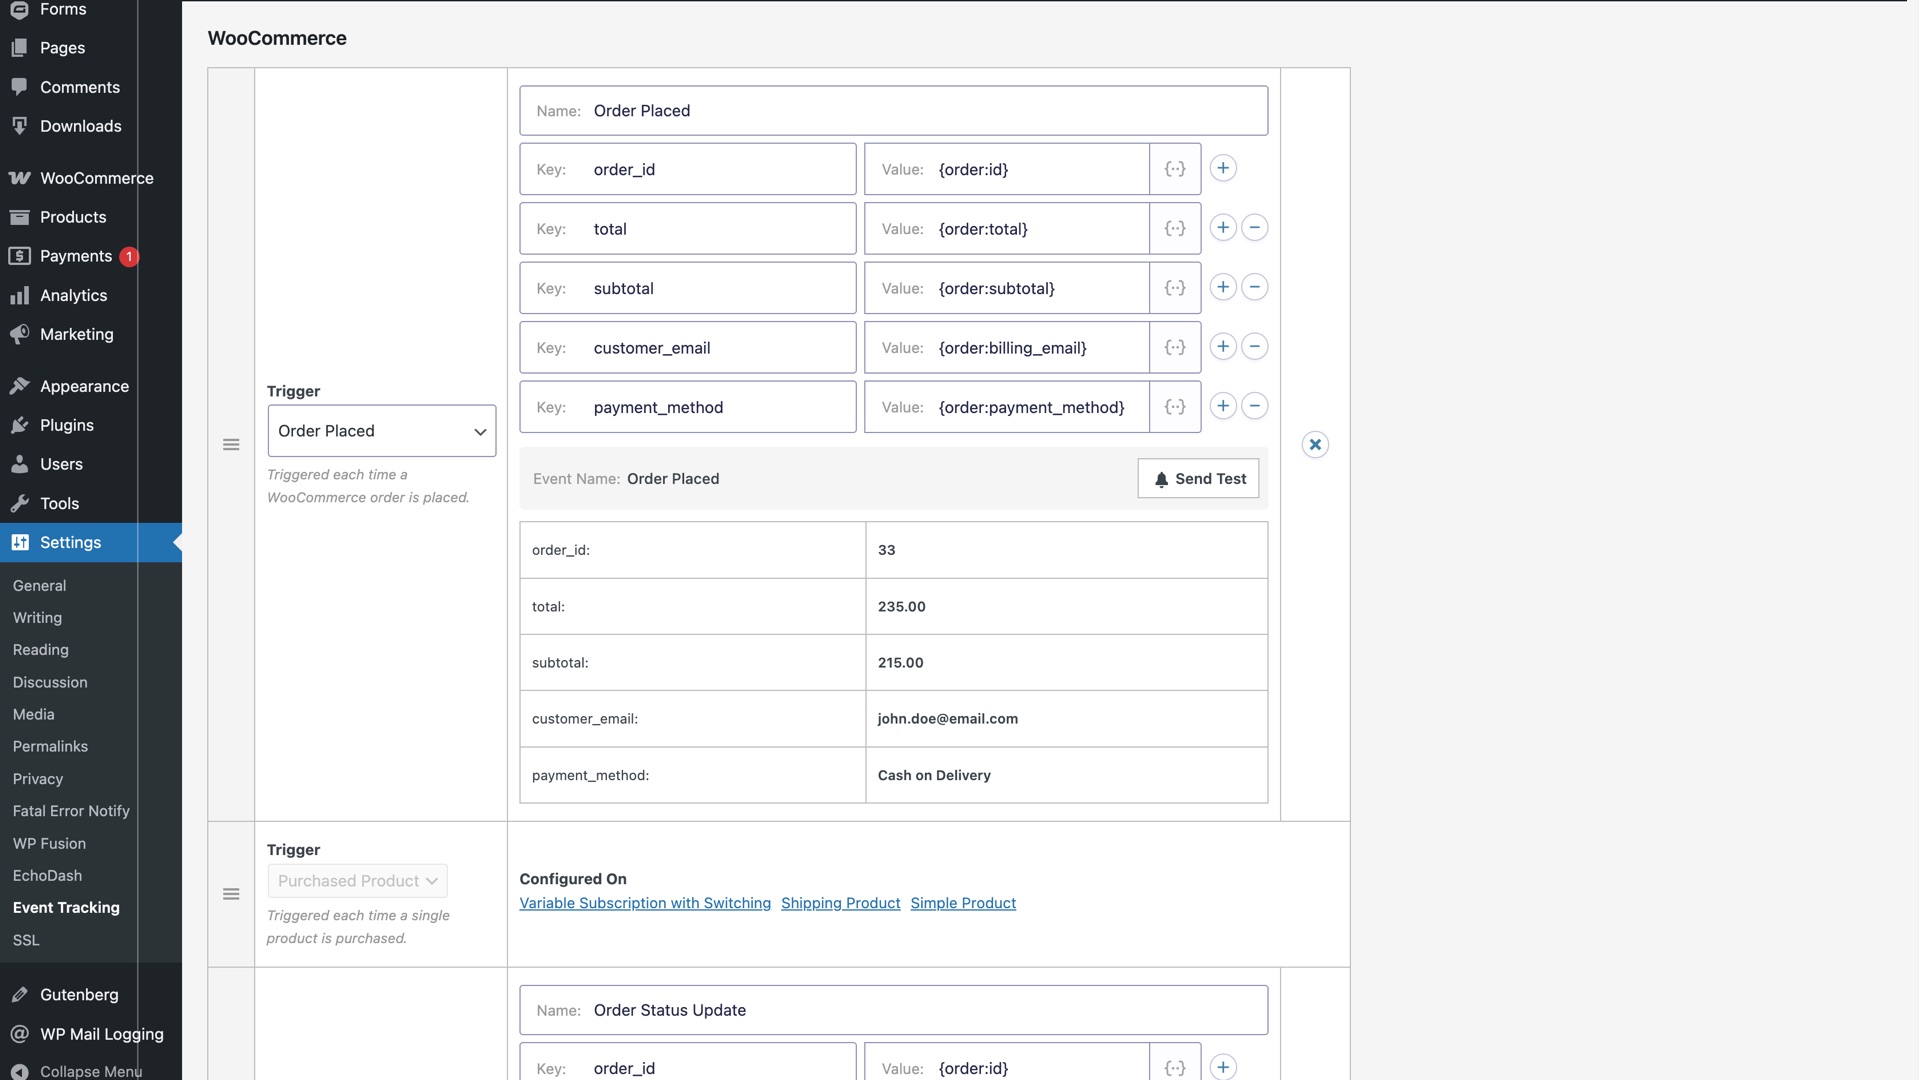The width and height of the screenshot is (1920, 1080).
Task: Add row after the total key
Action: coord(1222,228)
